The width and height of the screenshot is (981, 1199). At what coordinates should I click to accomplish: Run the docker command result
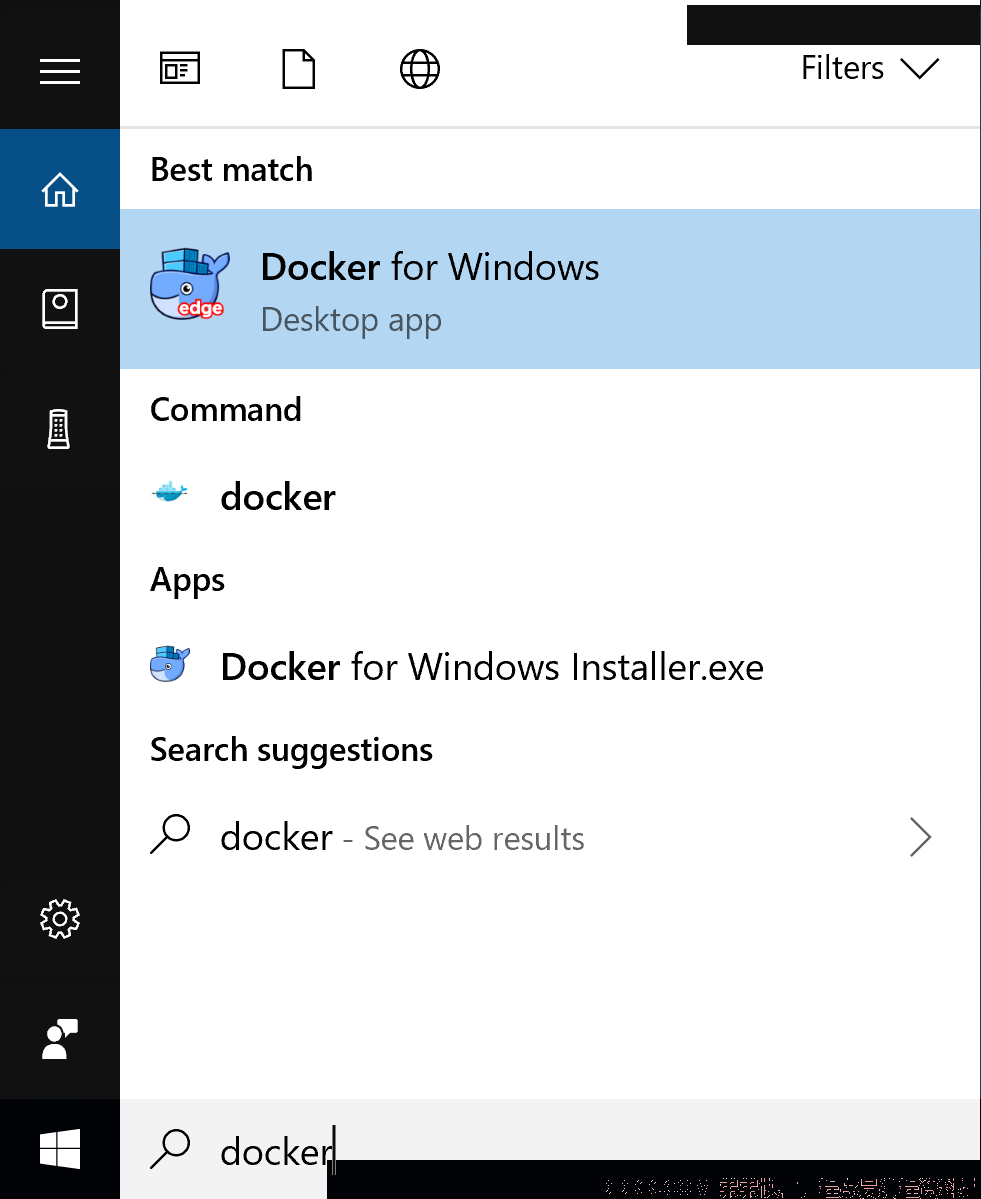coord(551,497)
